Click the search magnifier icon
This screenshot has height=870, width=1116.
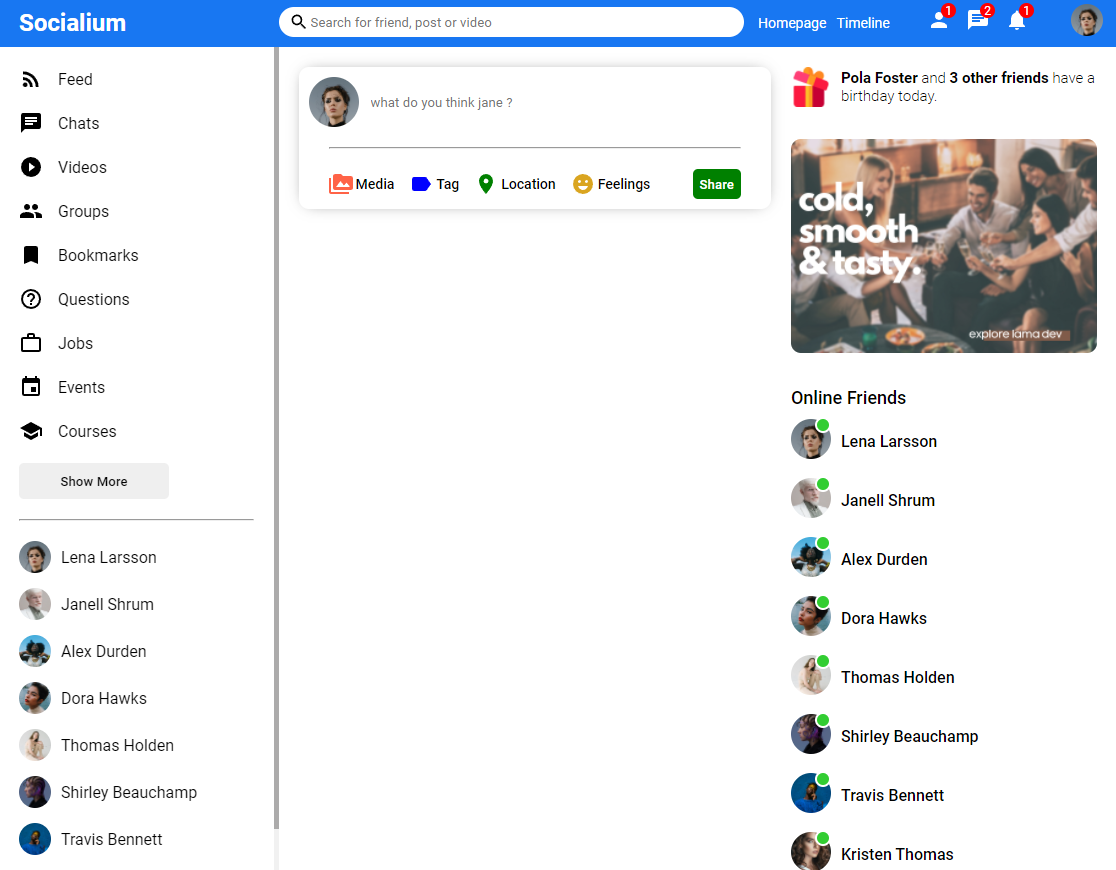[x=298, y=22]
